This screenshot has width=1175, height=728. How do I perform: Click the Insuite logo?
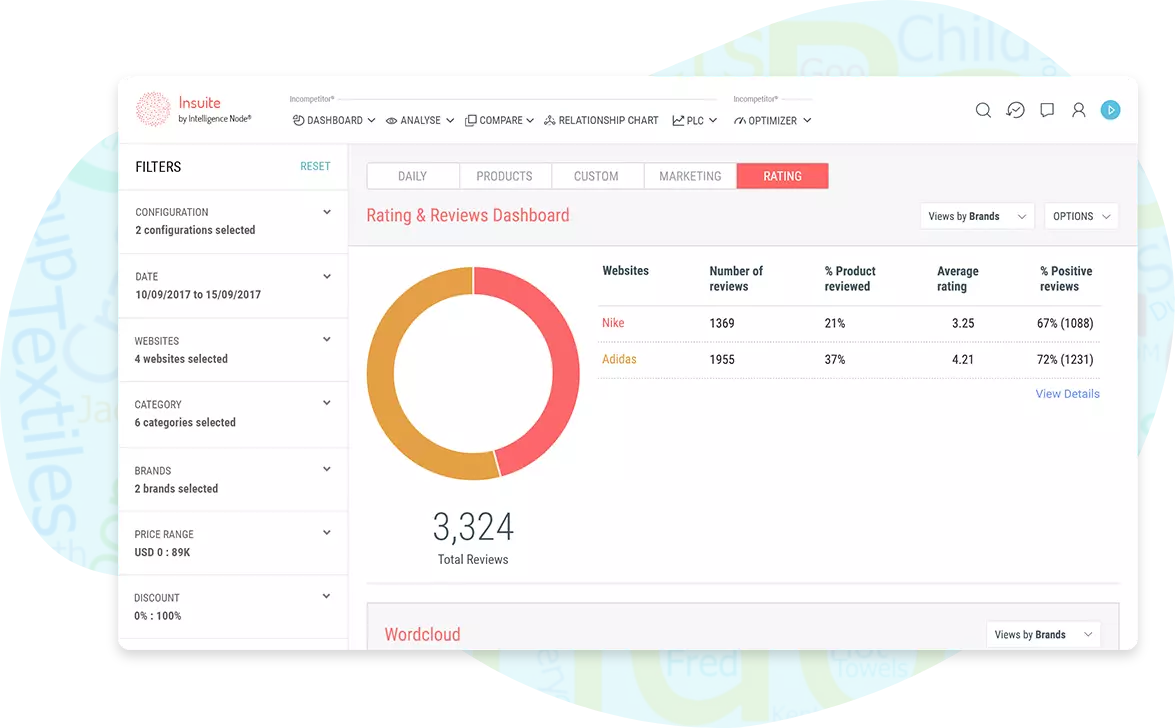pos(193,110)
